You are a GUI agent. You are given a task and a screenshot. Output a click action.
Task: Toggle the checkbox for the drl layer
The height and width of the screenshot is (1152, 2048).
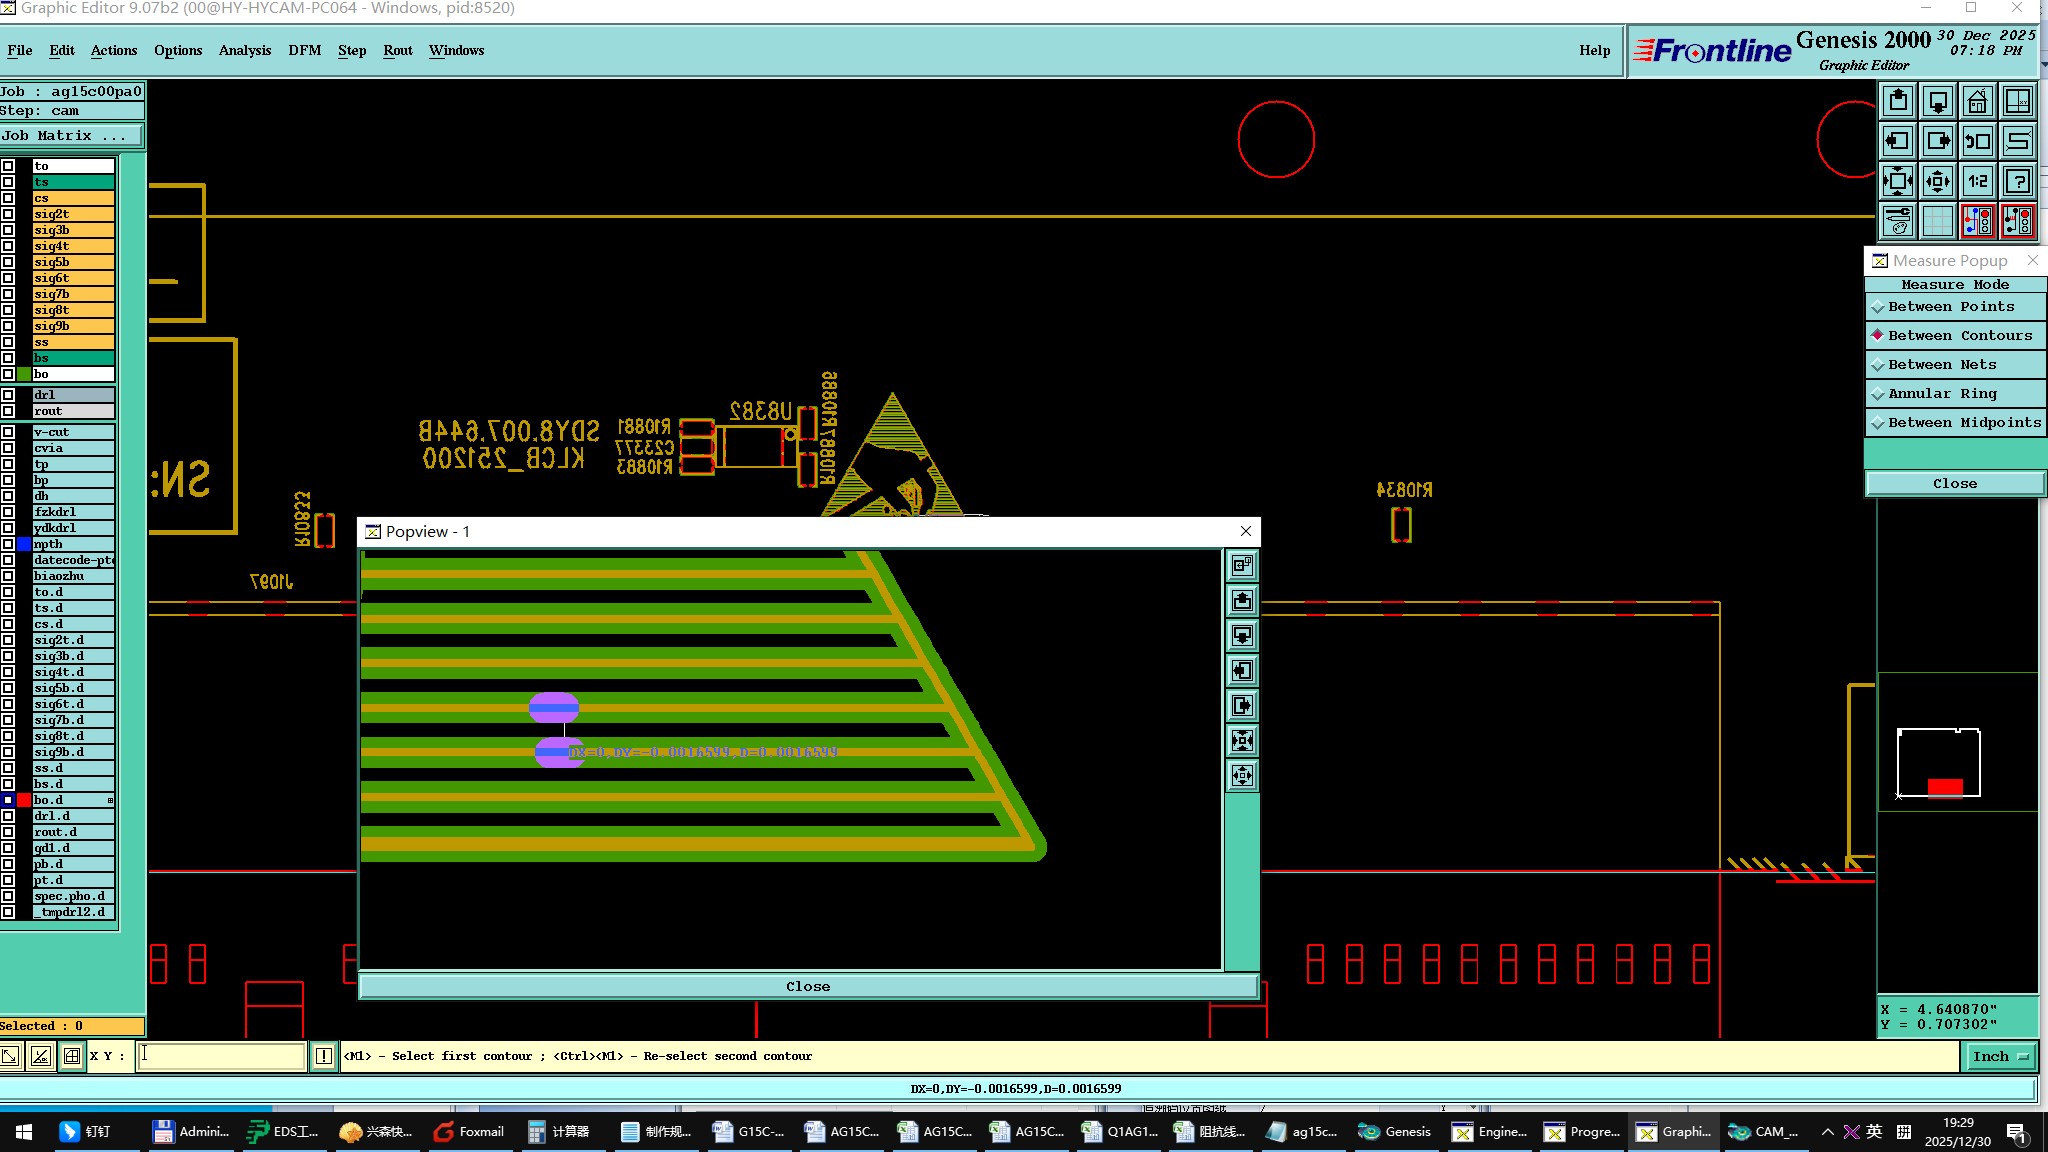(x=8, y=395)
